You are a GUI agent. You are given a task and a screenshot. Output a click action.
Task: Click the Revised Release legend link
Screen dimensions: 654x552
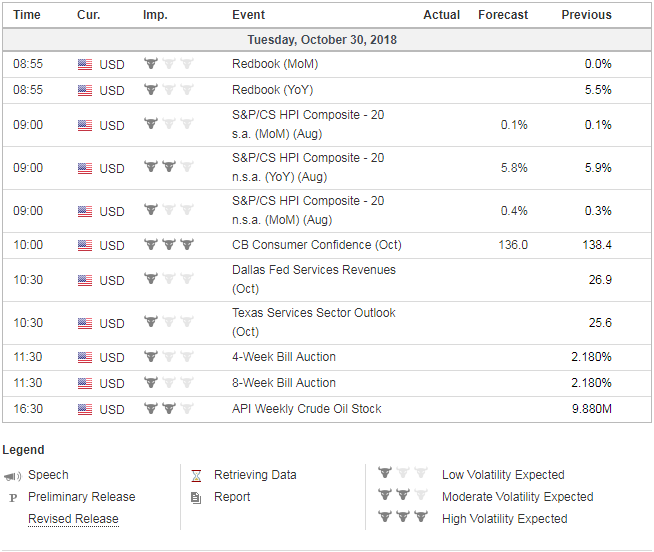click(73, 519)
